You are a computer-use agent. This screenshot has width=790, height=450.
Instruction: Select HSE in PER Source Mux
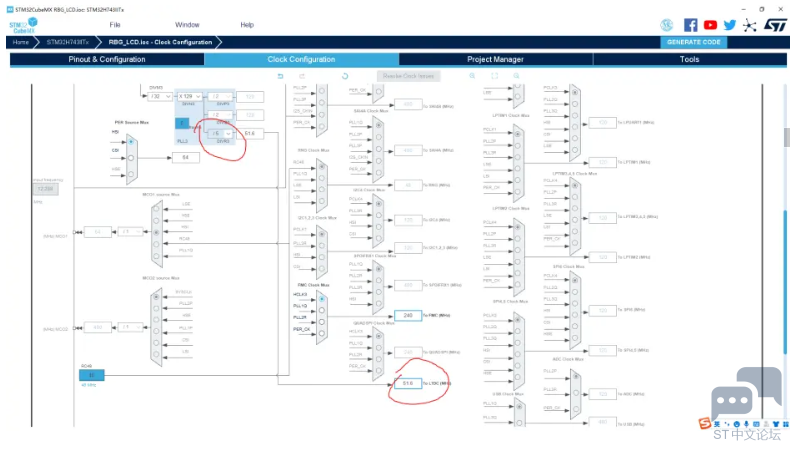131,174
